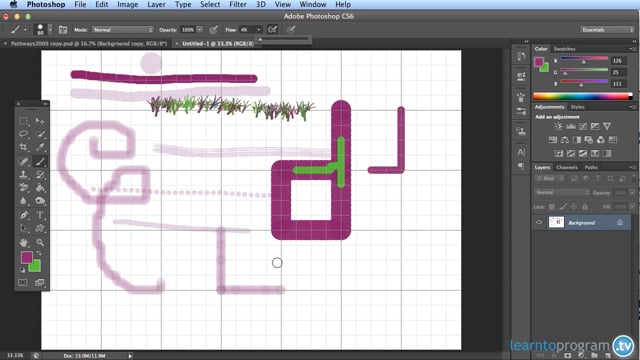Open the File menu
This screenshot has height=360, width=640.
point(80,4)
